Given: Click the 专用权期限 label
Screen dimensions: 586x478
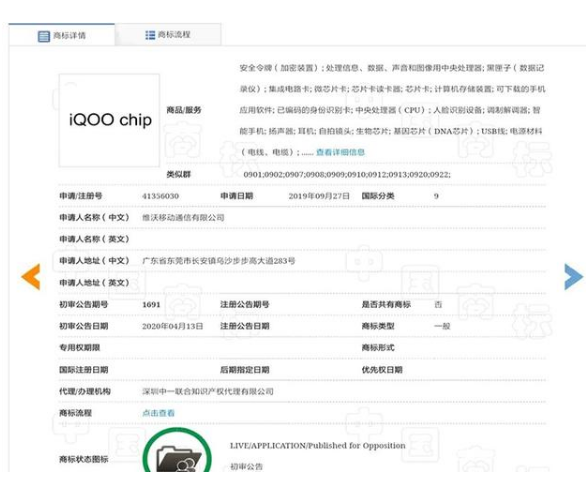Looking at the screenshot, I should point(80,348).
